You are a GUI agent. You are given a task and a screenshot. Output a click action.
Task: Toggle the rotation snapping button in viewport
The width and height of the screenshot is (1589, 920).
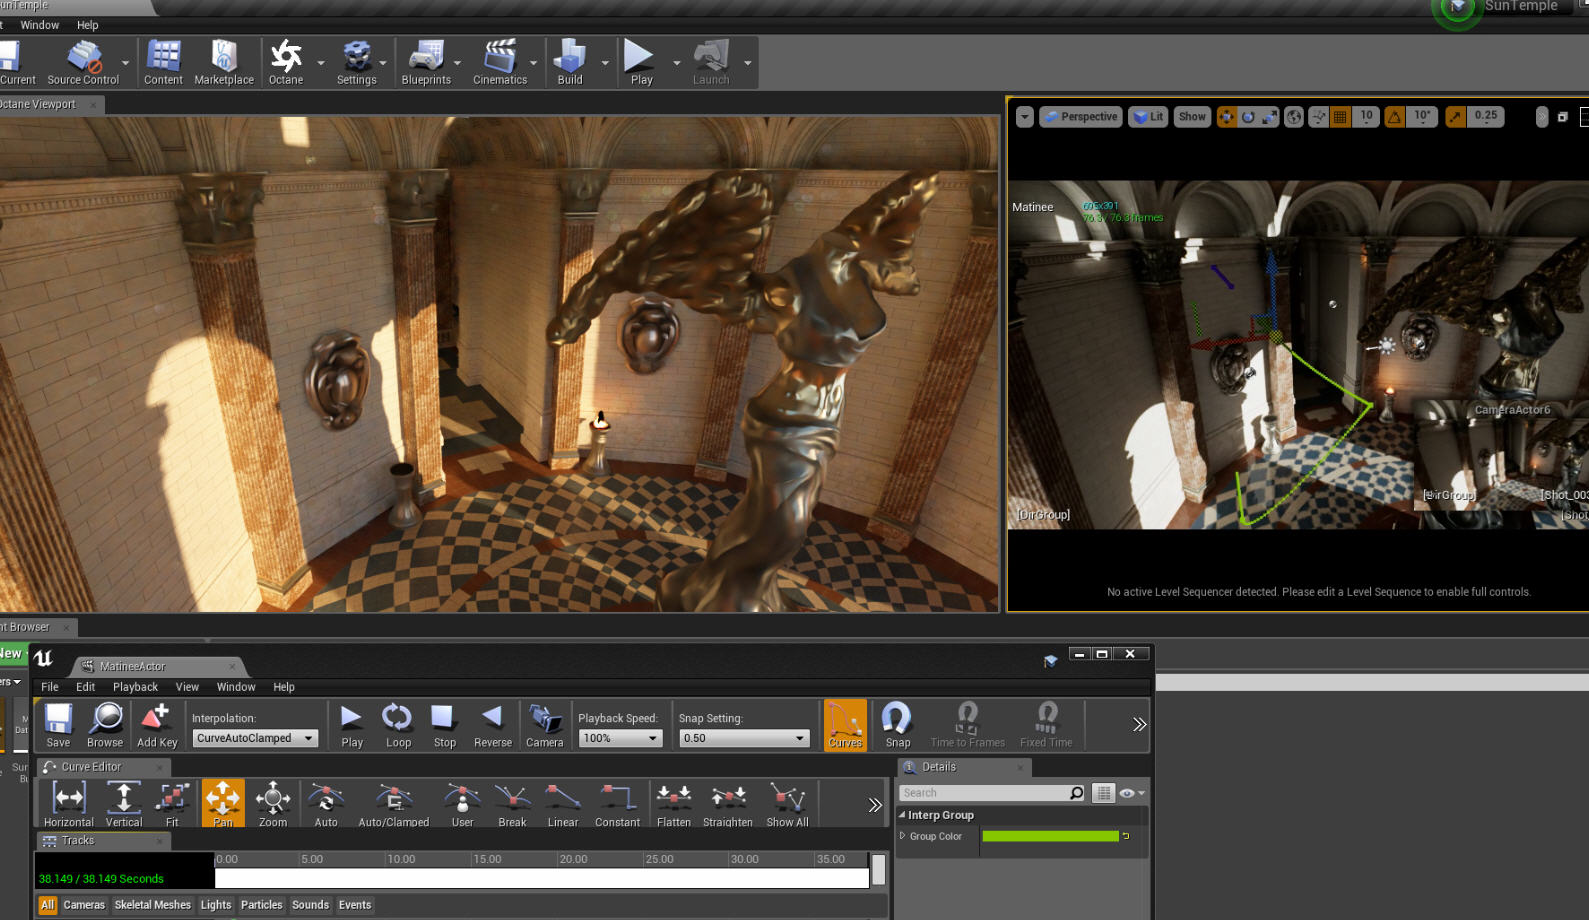1394,117
